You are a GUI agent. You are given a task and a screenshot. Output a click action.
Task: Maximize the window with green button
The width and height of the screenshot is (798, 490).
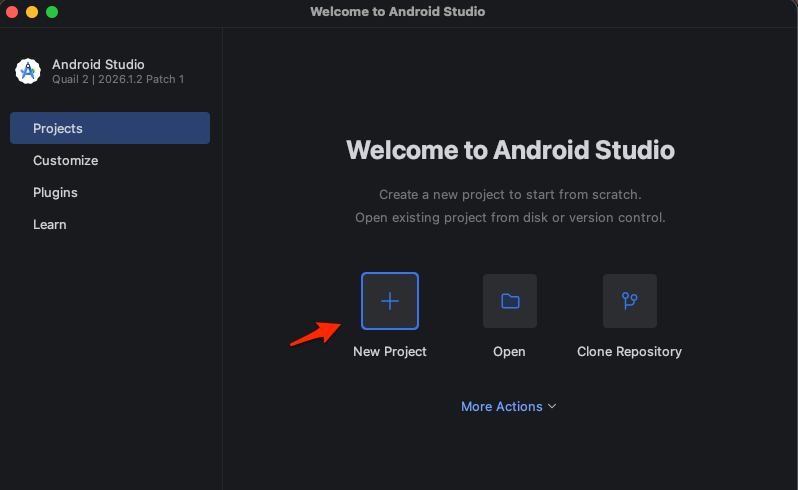pyautogui.click(x=52, y=12)
